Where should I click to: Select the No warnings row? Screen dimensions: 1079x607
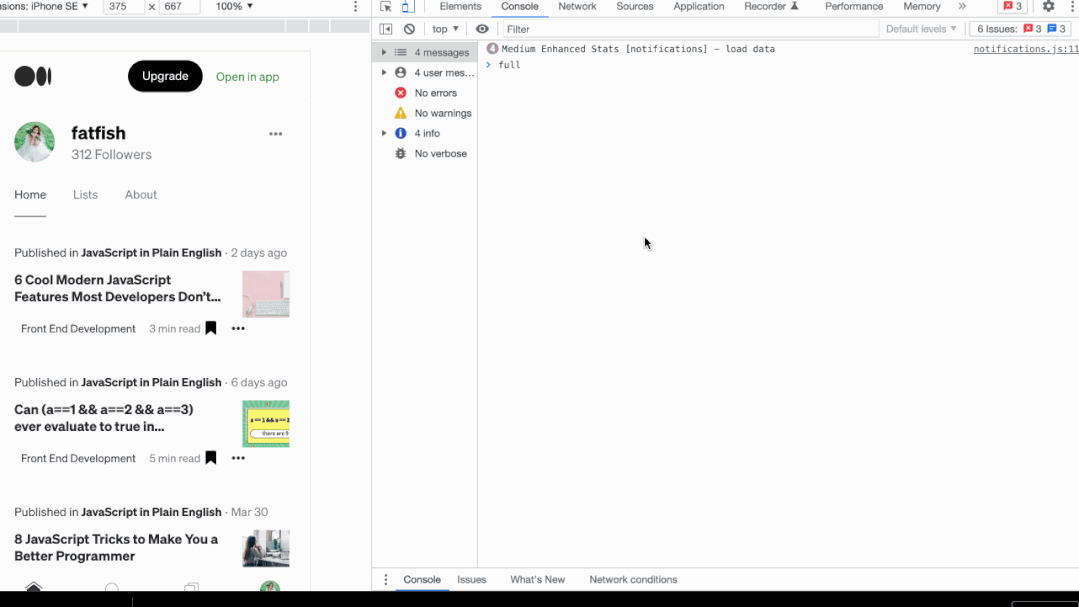[x=425, y=113]
